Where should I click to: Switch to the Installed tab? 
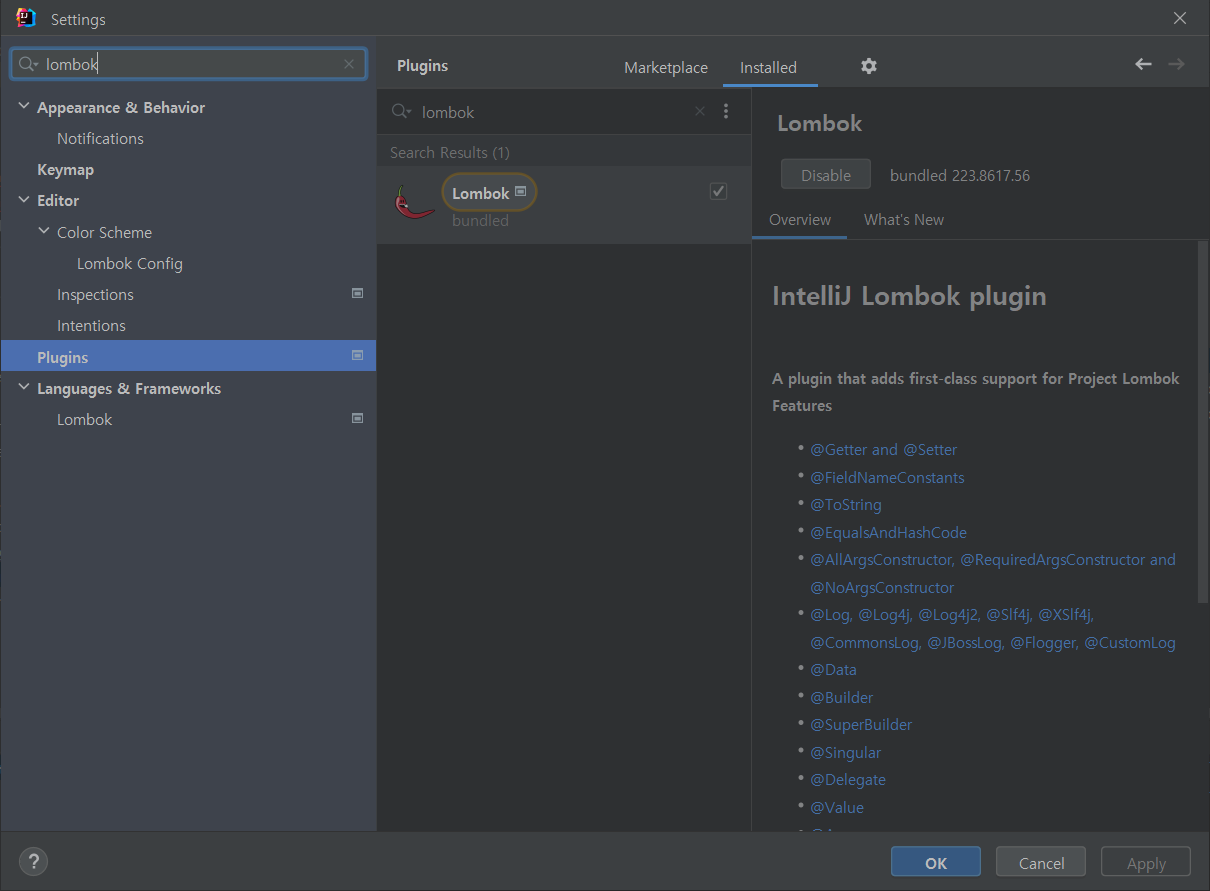coord(768,68)
